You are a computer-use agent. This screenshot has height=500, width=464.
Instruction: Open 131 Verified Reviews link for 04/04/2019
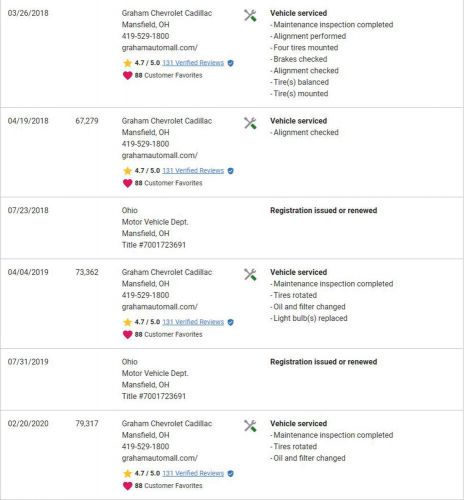pos(193,322)
